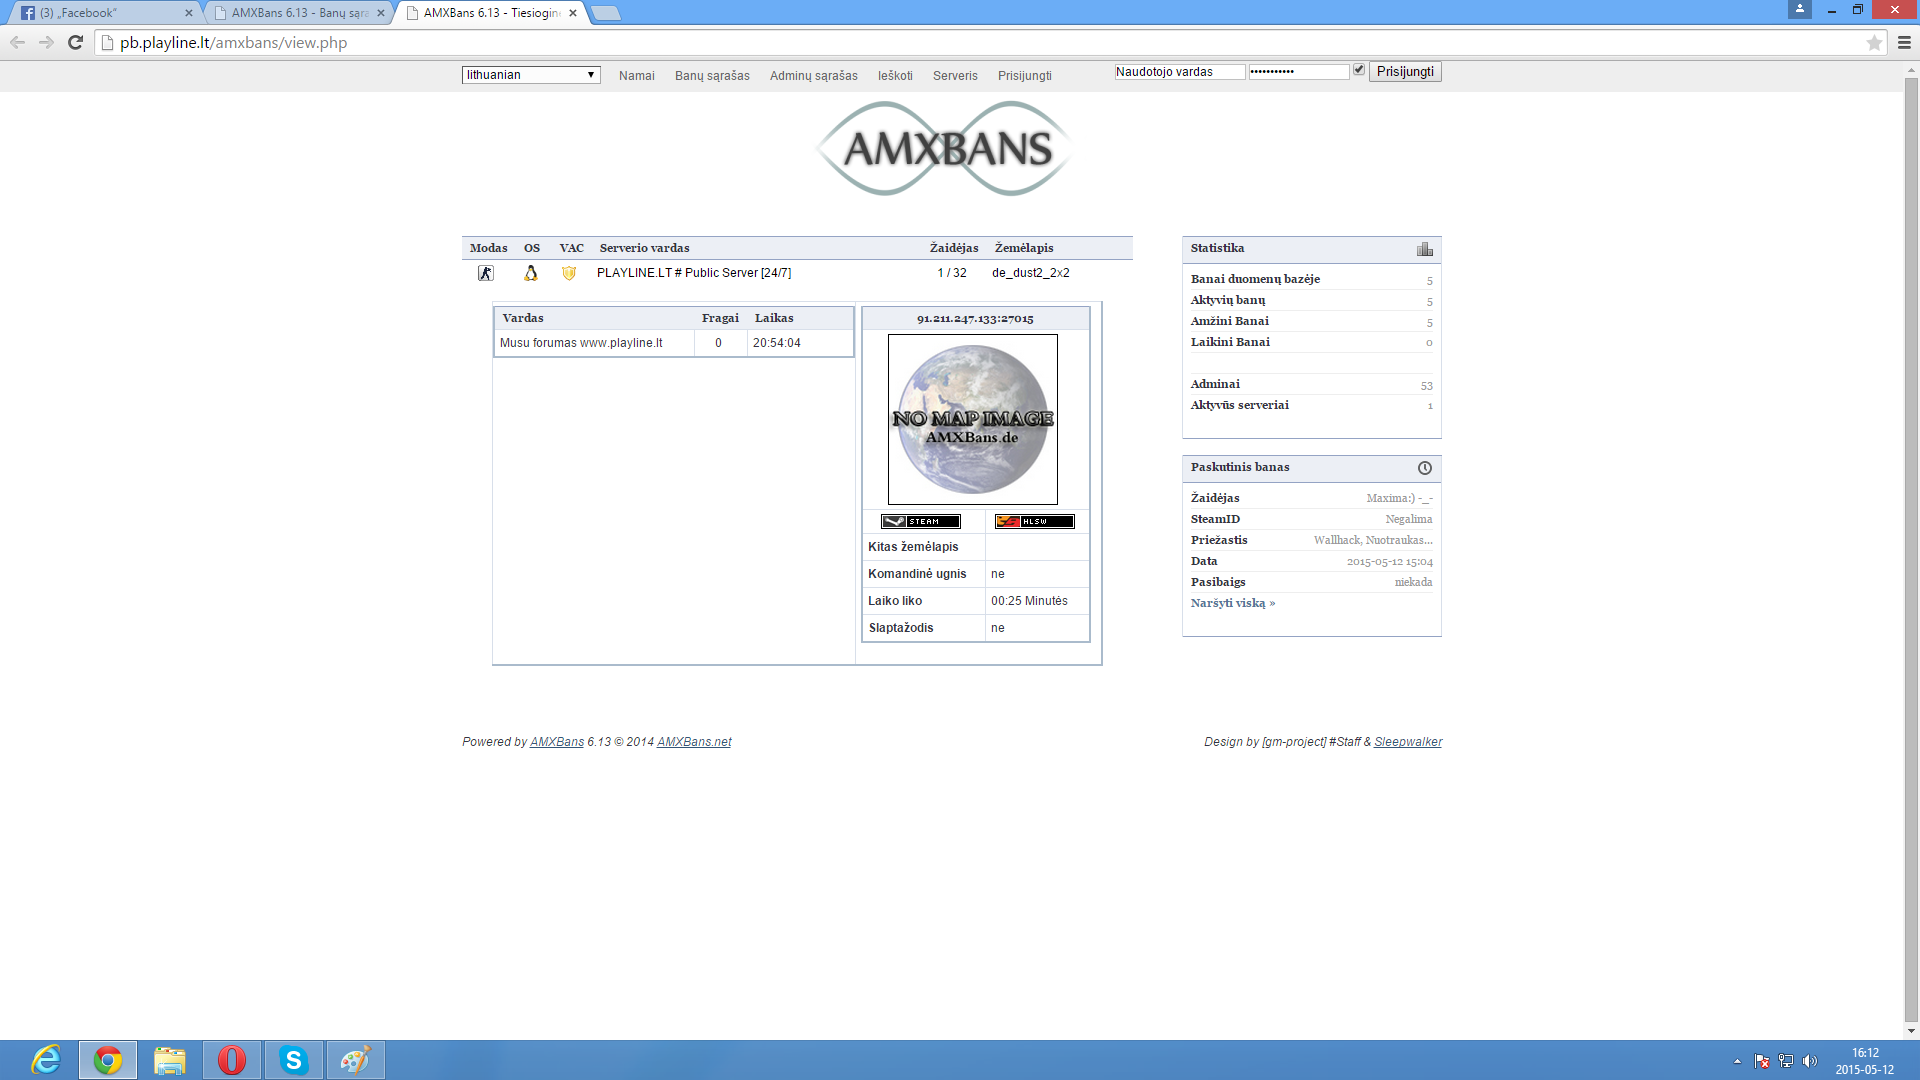Click the network tray icon

pos(1786,1061)
